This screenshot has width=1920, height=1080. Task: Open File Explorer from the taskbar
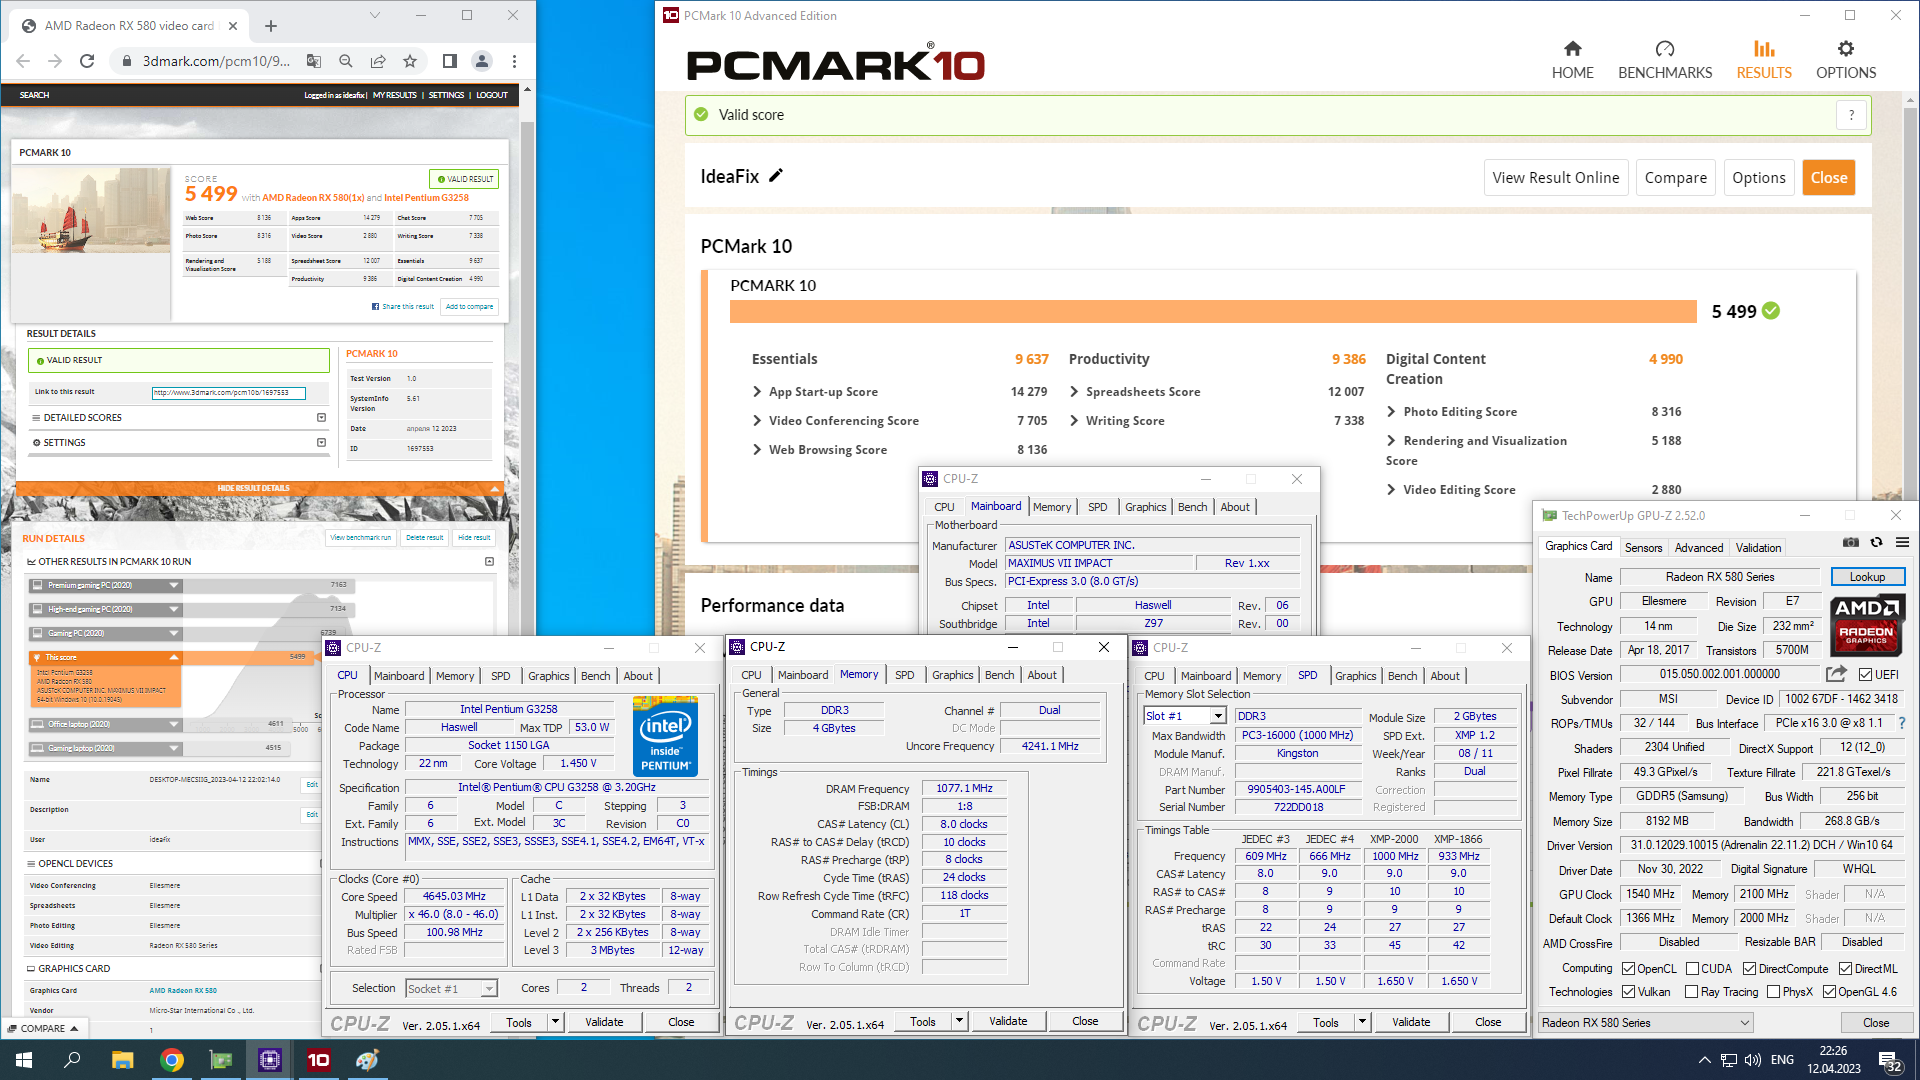[122, 1060]
